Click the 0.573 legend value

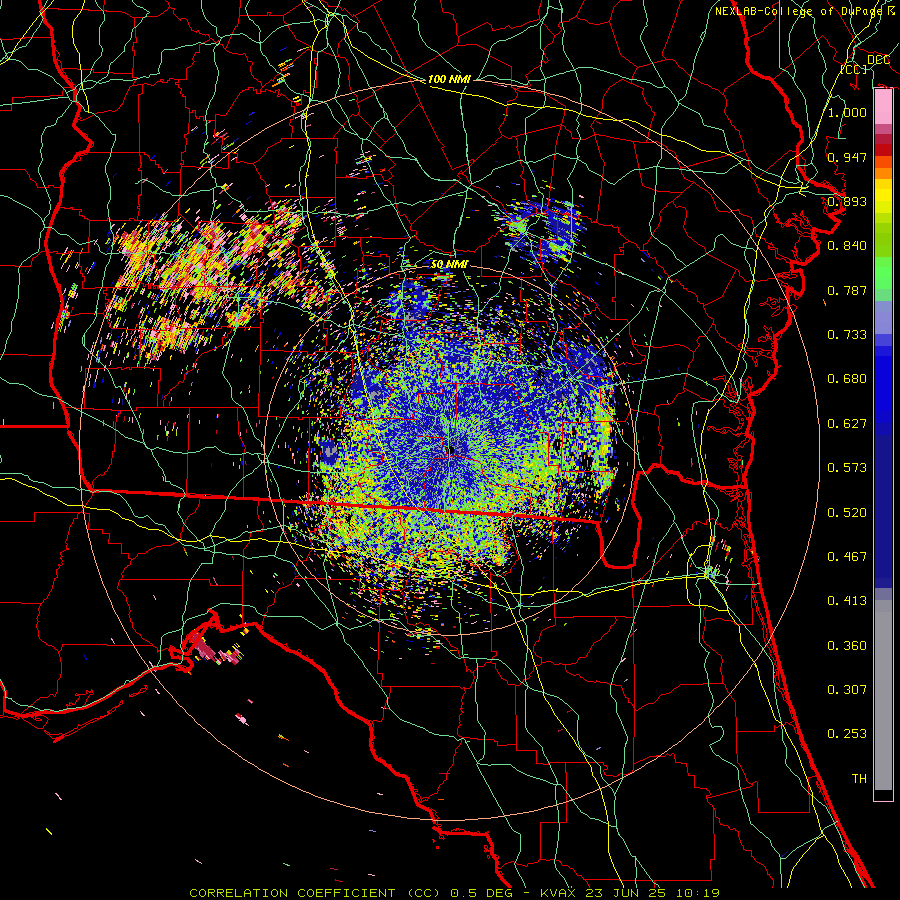coord(847,468)
